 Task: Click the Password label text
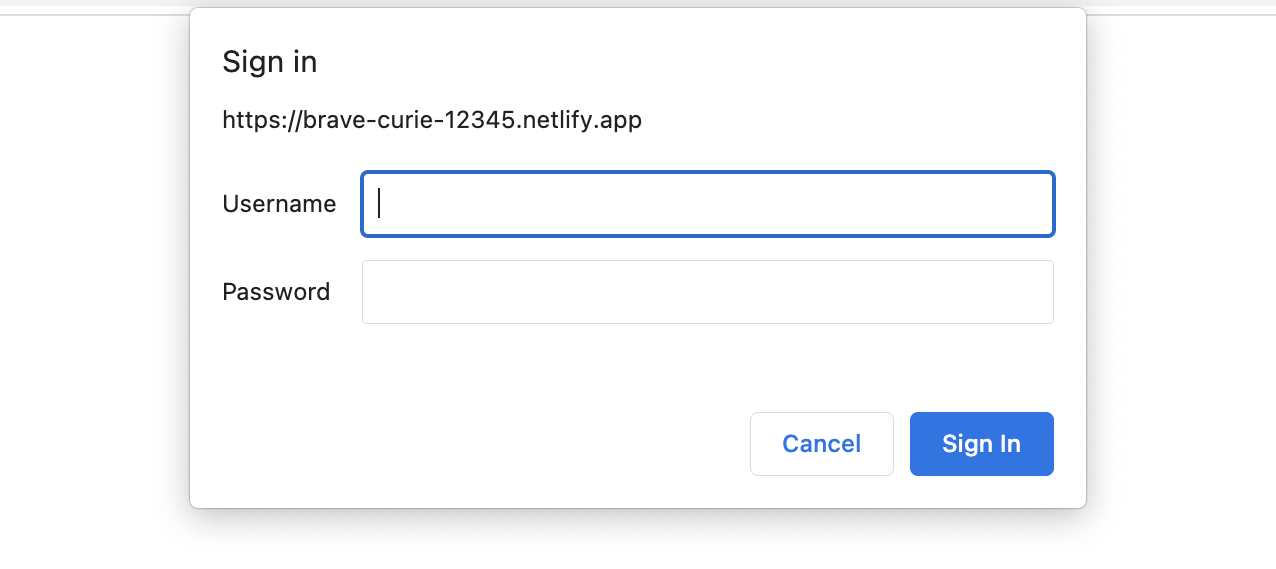tap(276, 292)
